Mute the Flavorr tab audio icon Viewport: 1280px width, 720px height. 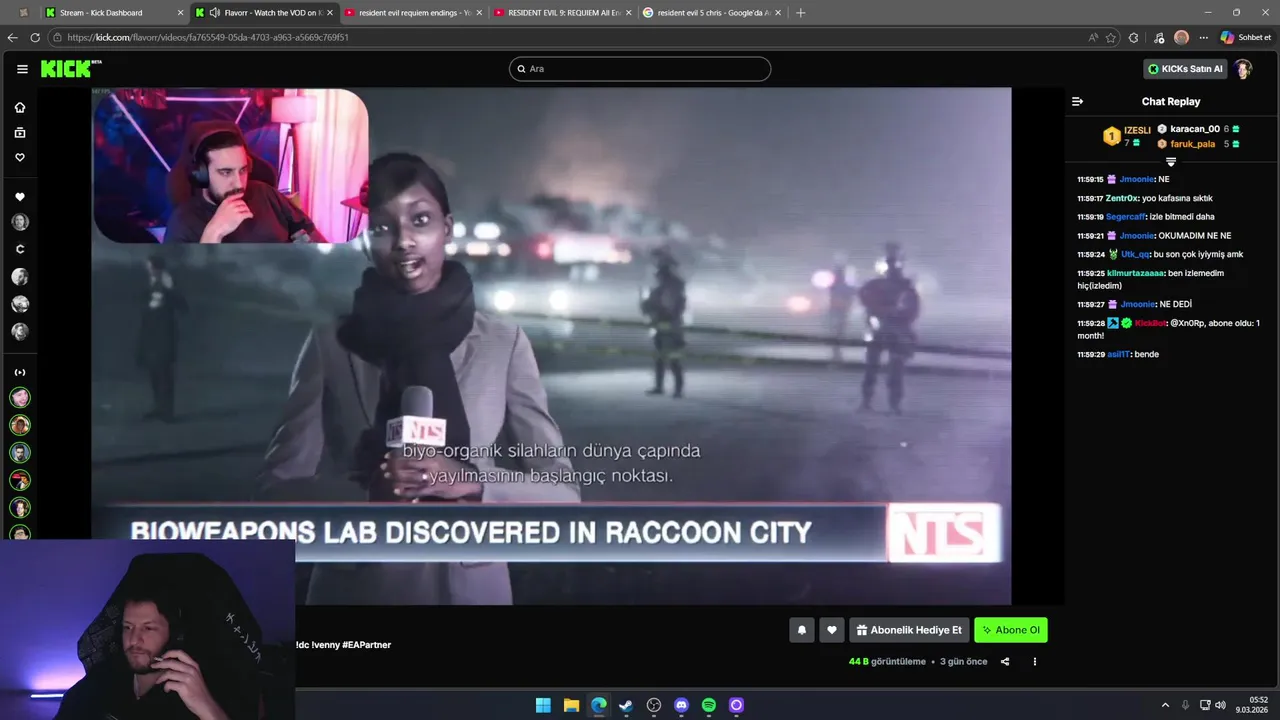(214, 13)
